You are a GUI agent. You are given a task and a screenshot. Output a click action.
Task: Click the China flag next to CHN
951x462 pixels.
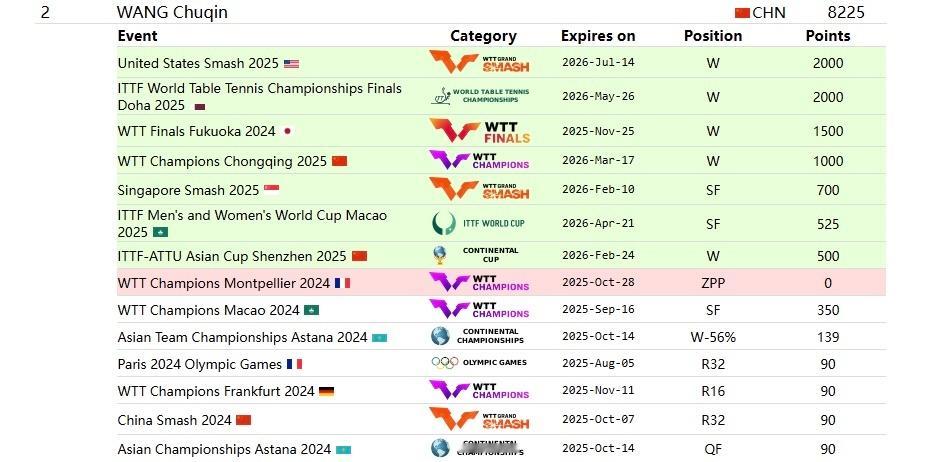click(742, 13)
